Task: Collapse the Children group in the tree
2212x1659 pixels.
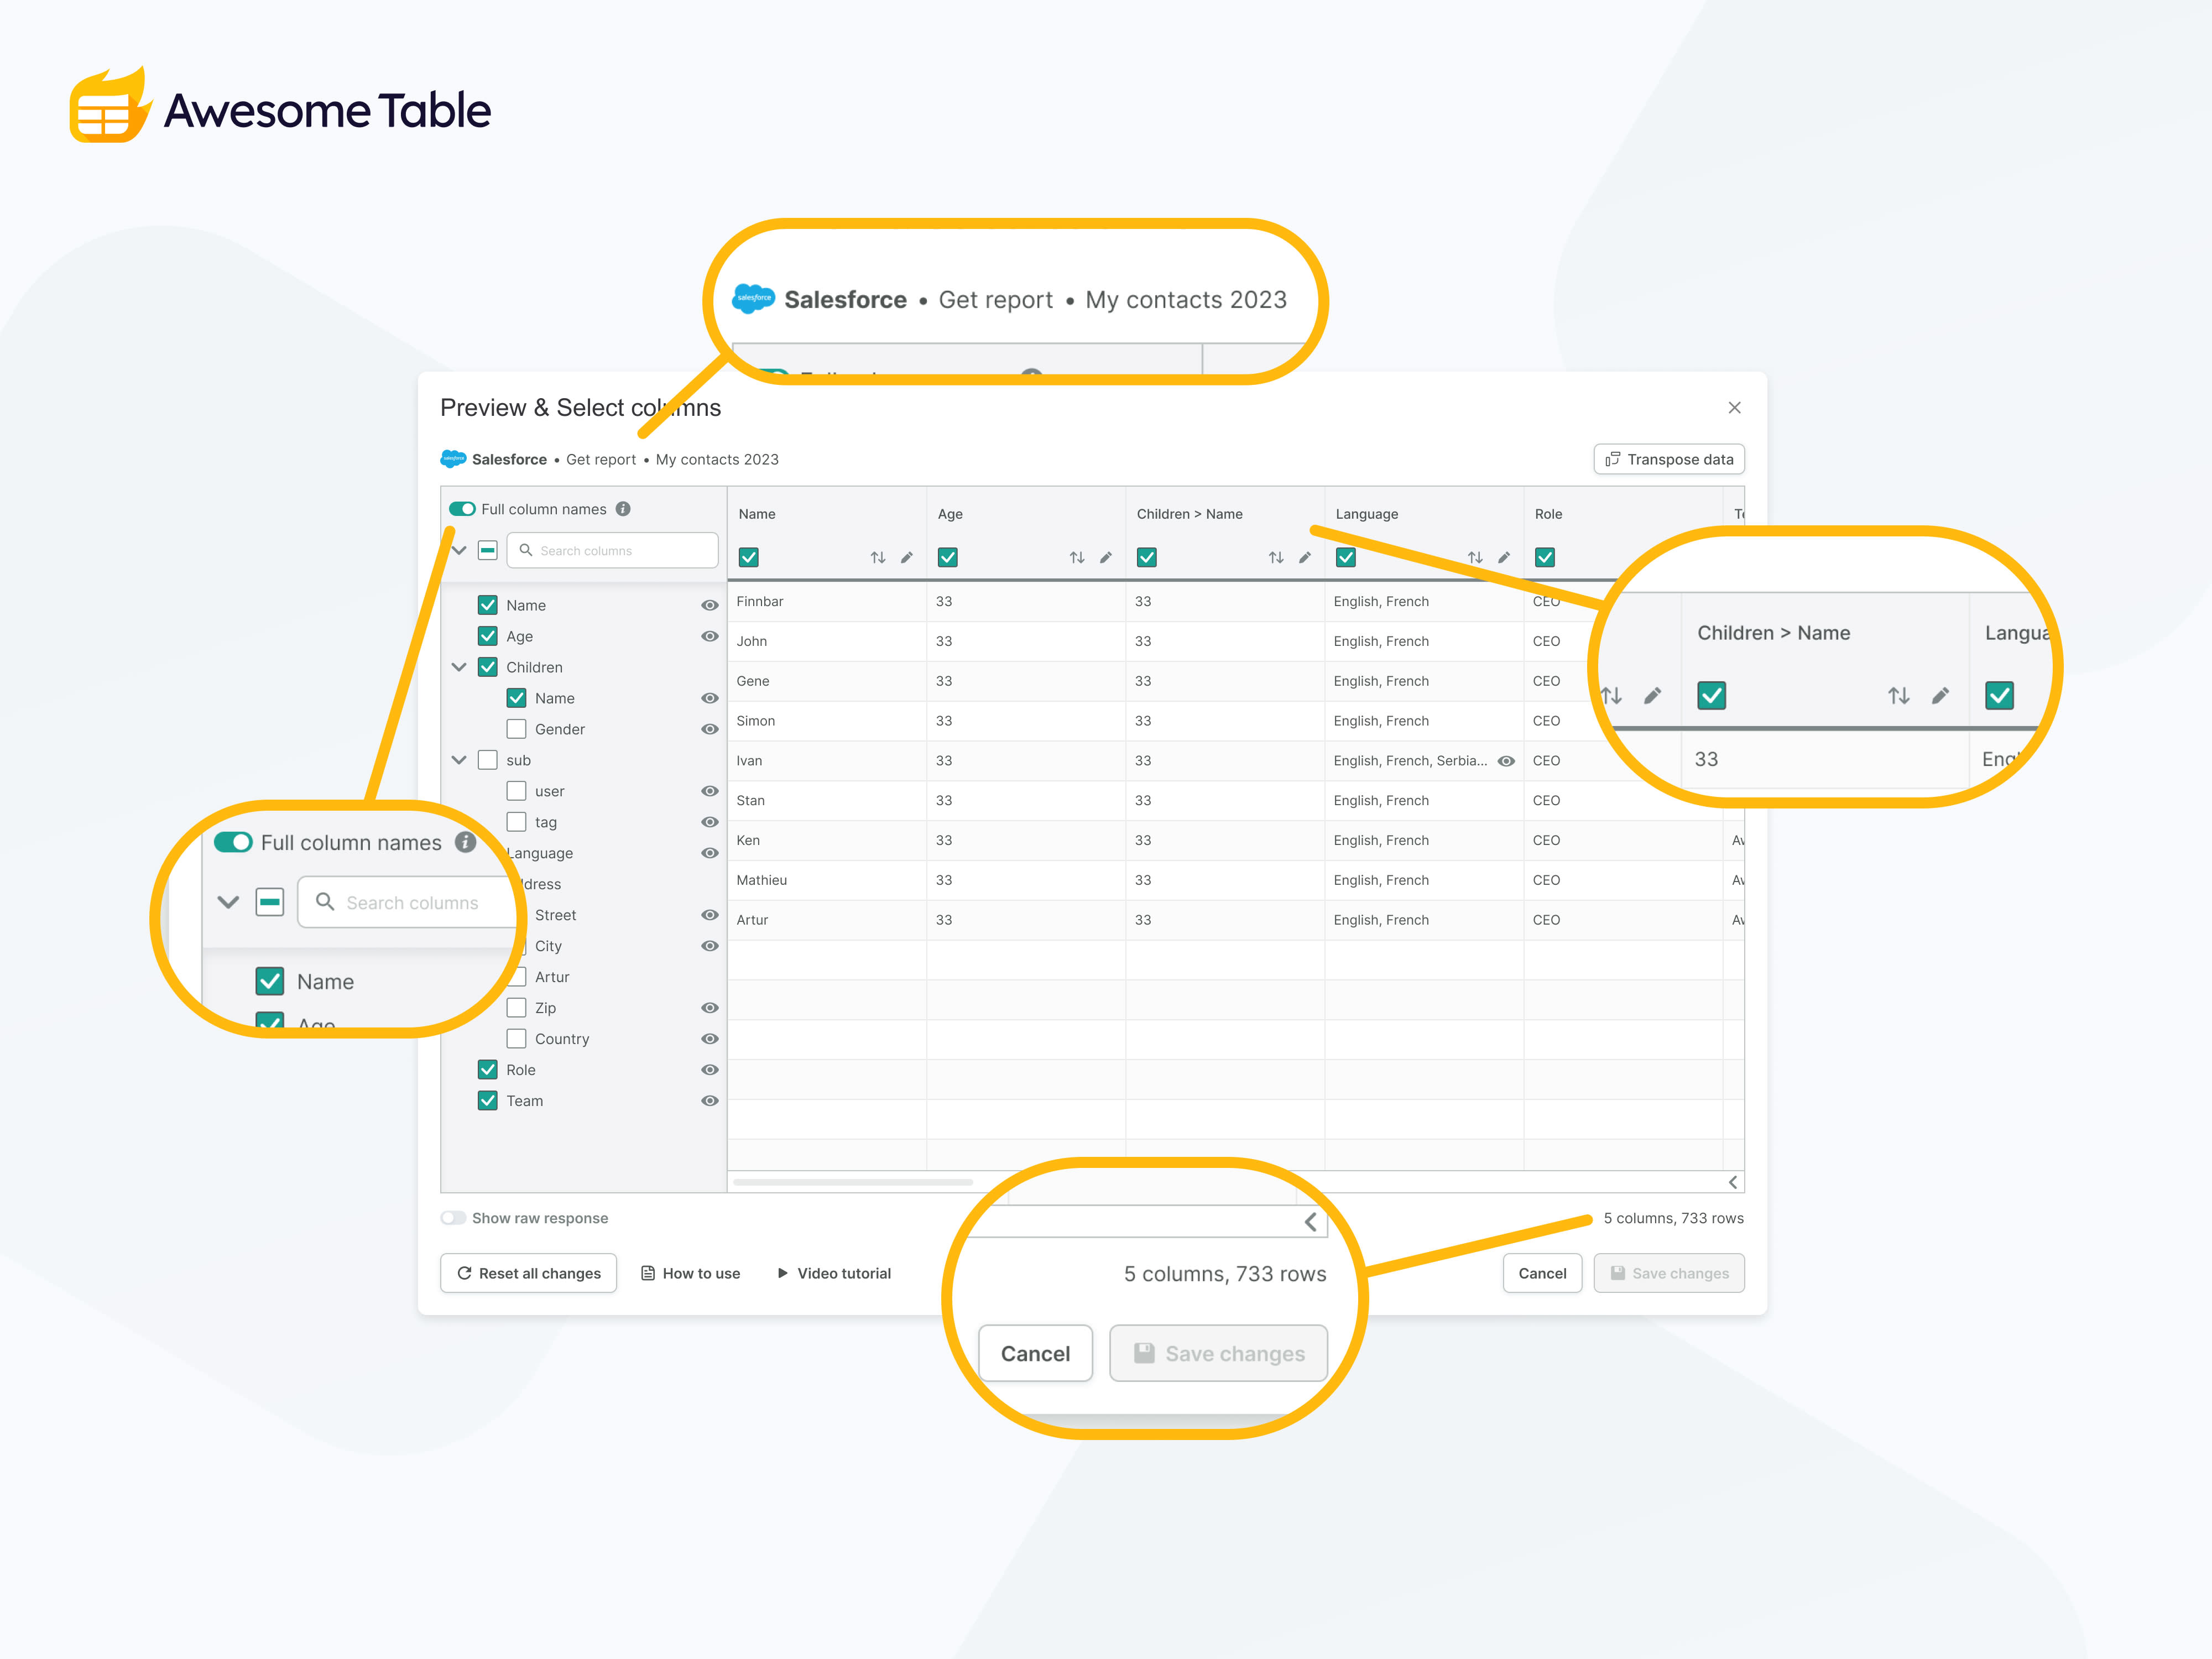Action: click(x=459, y=668)
